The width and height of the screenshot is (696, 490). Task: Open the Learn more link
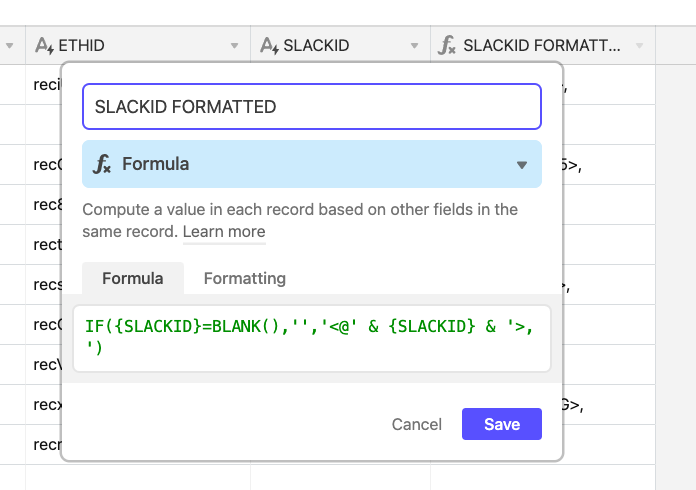pos(224,232)
